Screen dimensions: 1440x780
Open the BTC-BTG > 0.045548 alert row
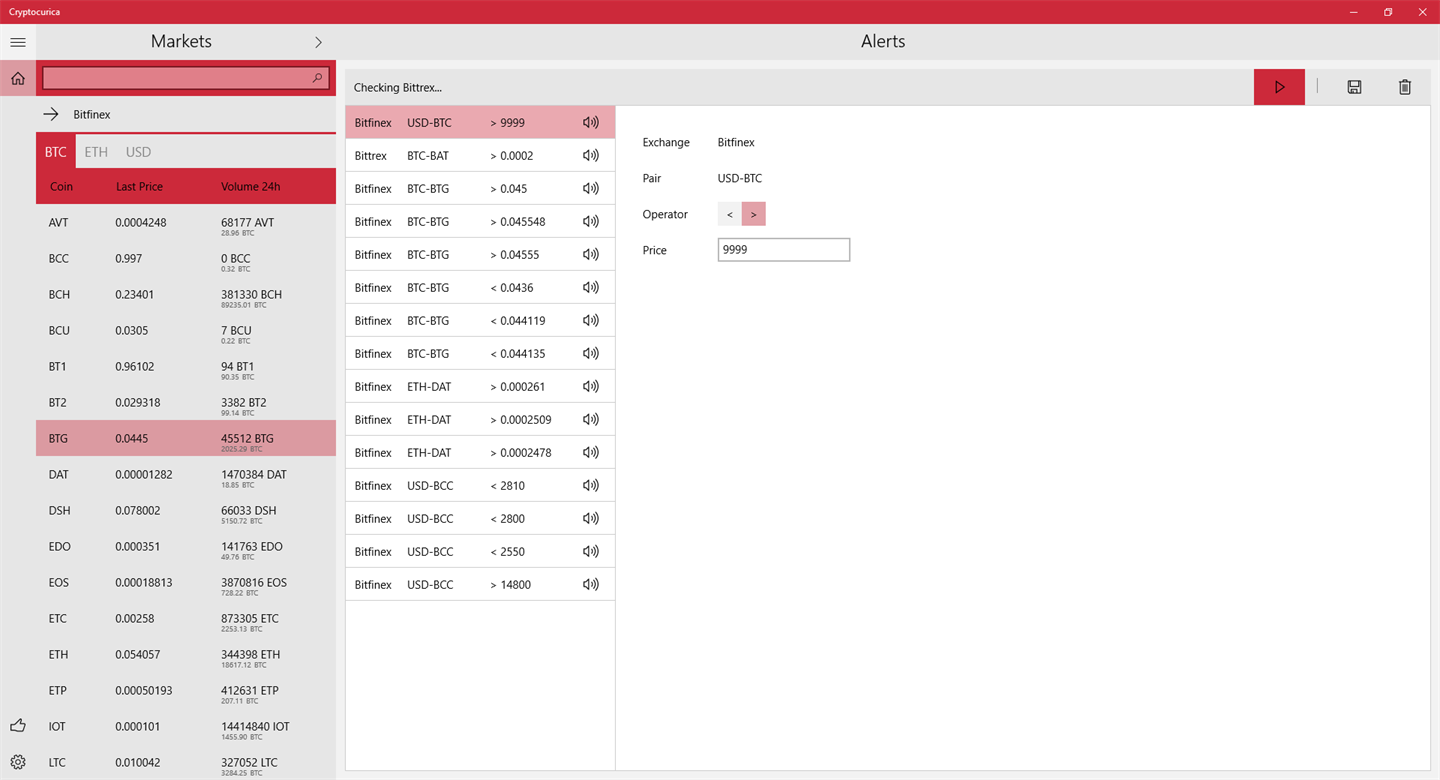tap(480, 221)
